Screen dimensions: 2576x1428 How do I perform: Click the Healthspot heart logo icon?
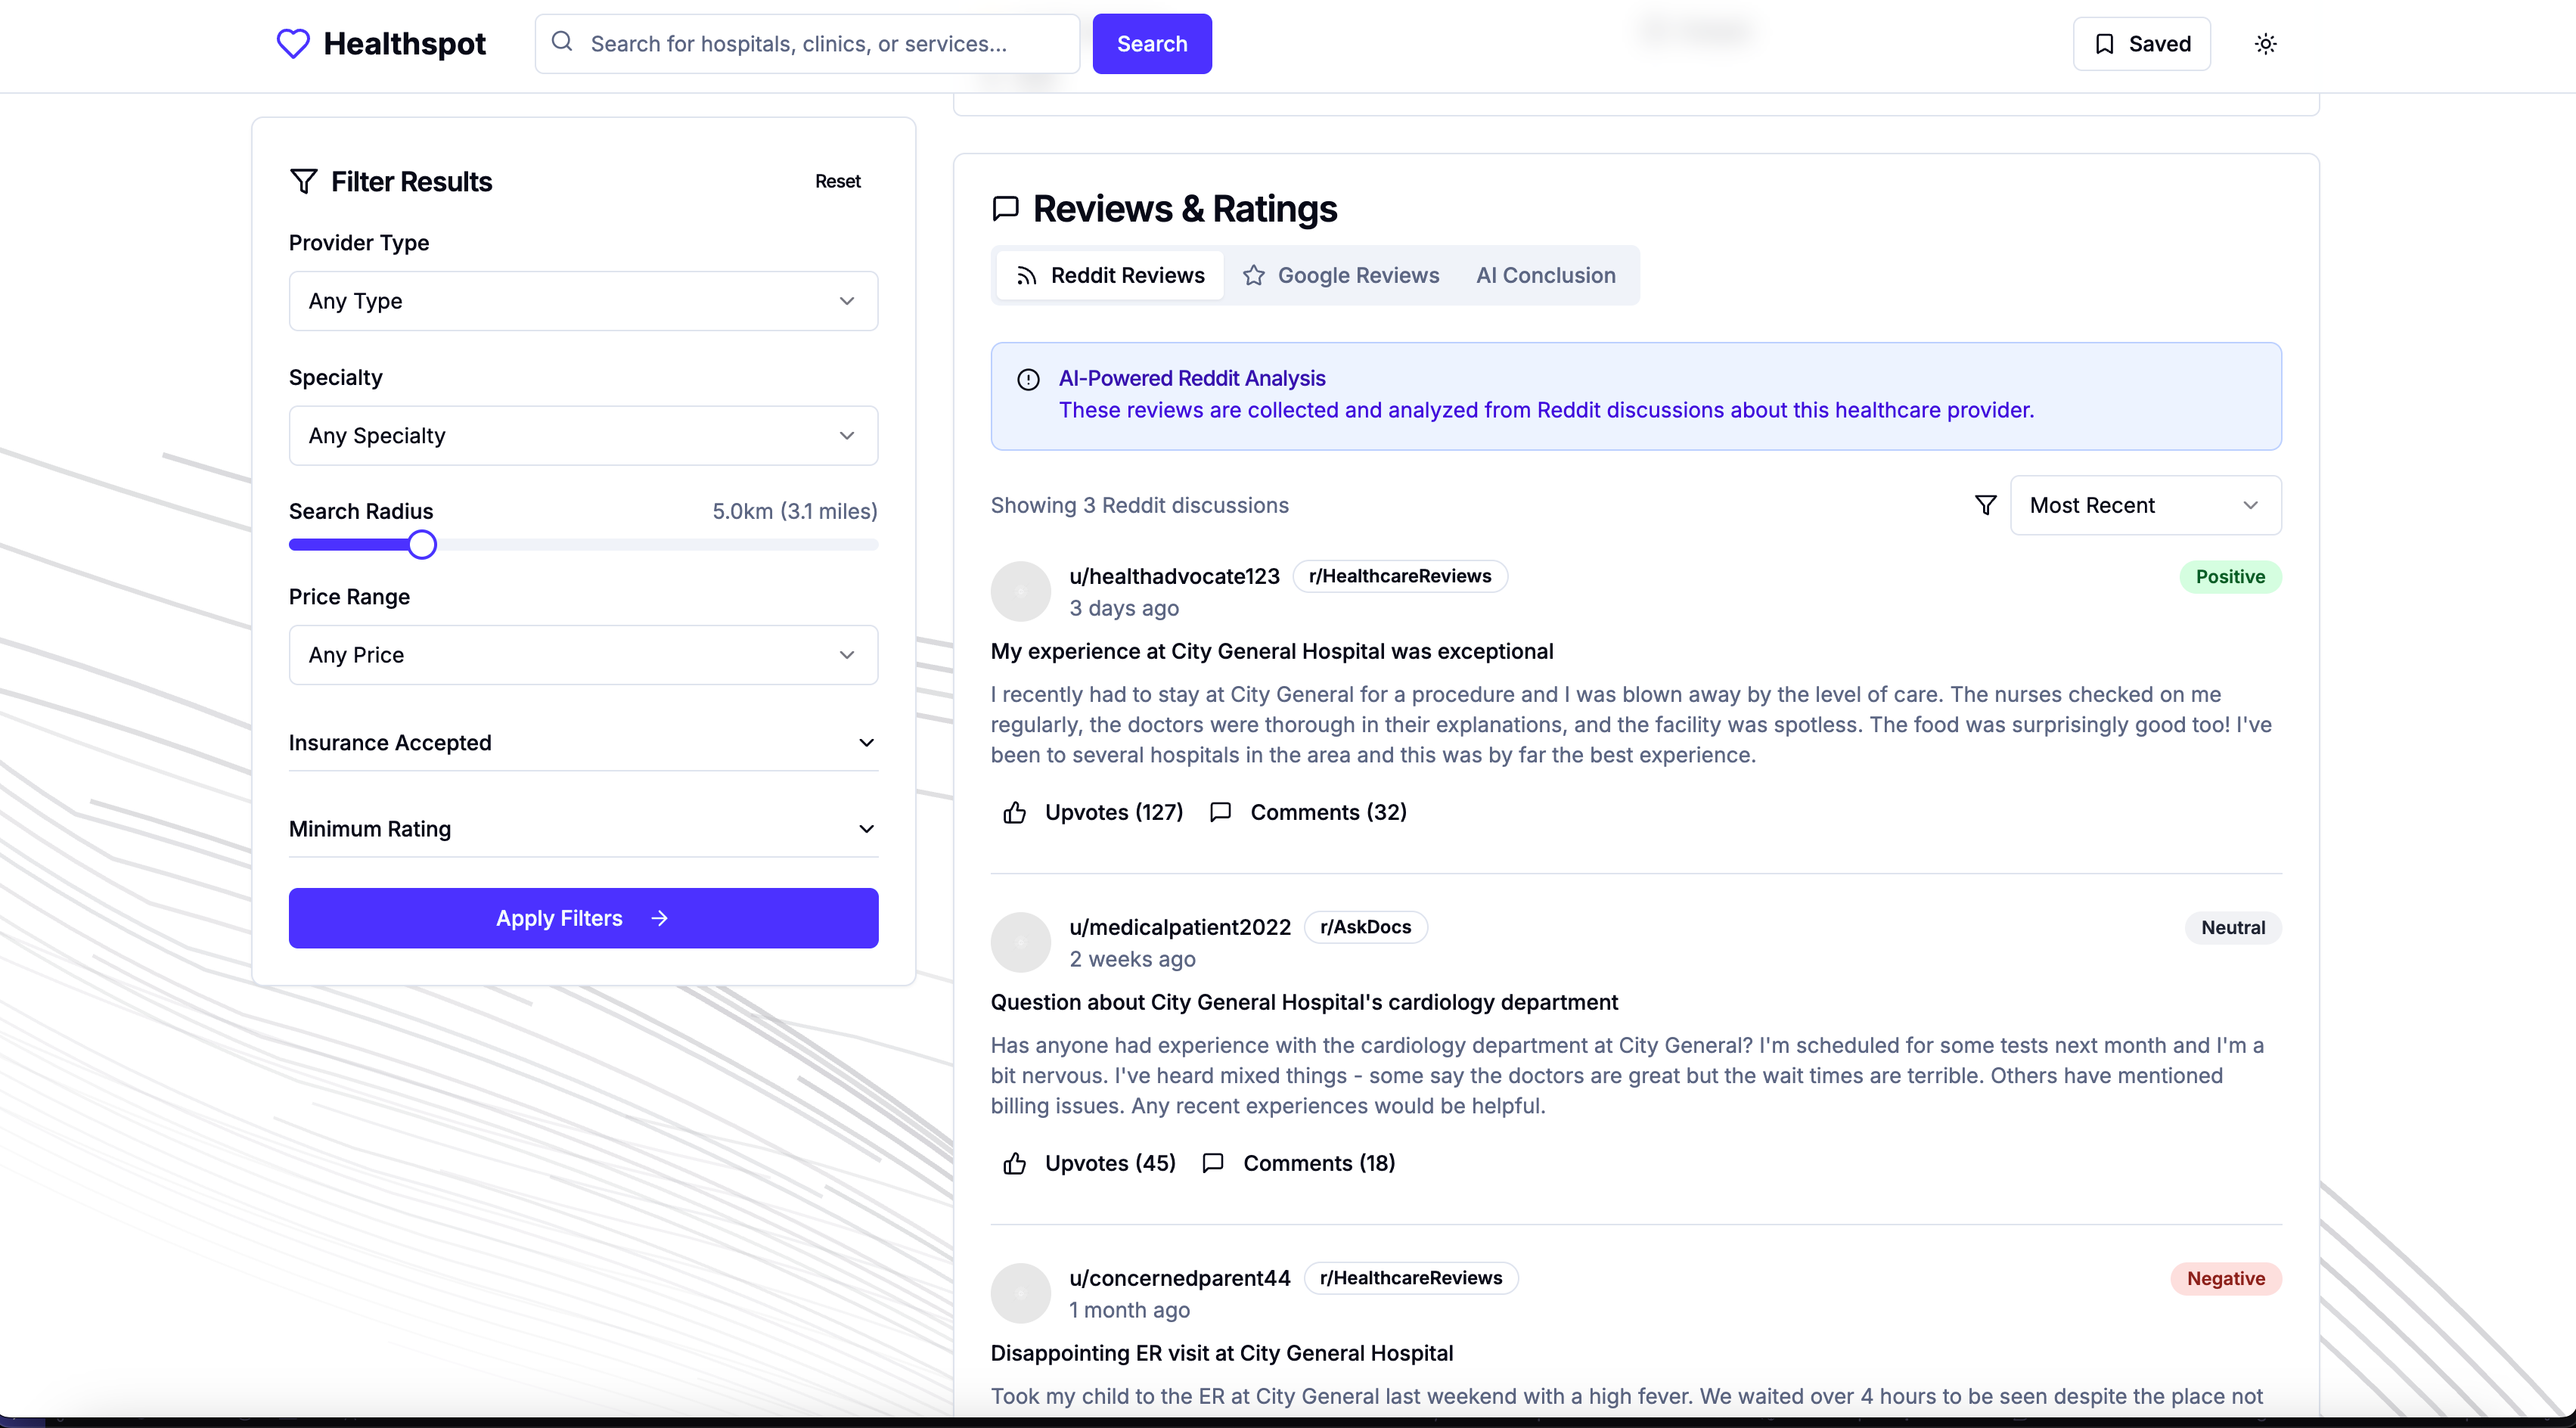pyautogui.click(x=293, y=44)
